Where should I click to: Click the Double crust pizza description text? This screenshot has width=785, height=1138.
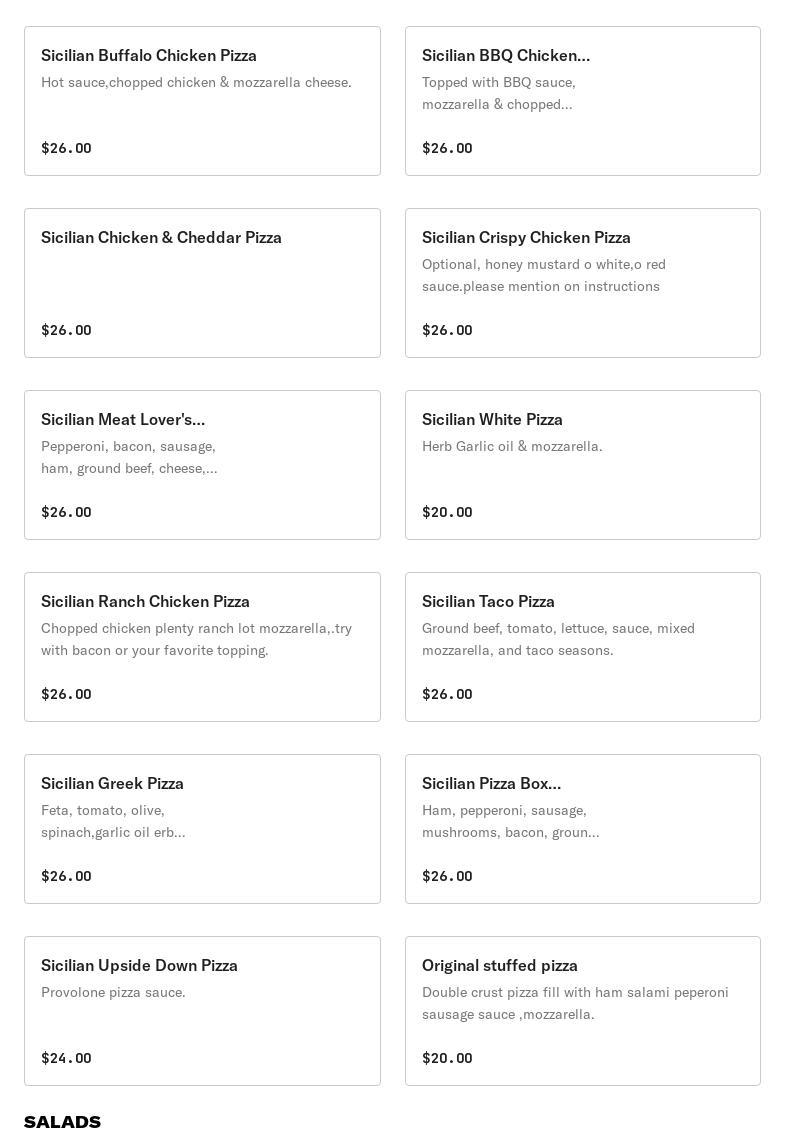pos(575,1003)
